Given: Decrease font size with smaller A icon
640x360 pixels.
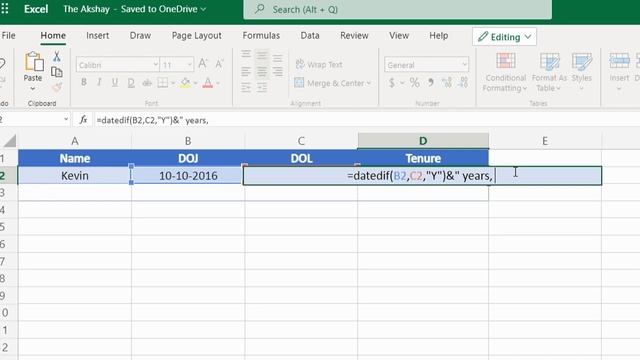Looking at the screenshot, I should tap(219, 64).
